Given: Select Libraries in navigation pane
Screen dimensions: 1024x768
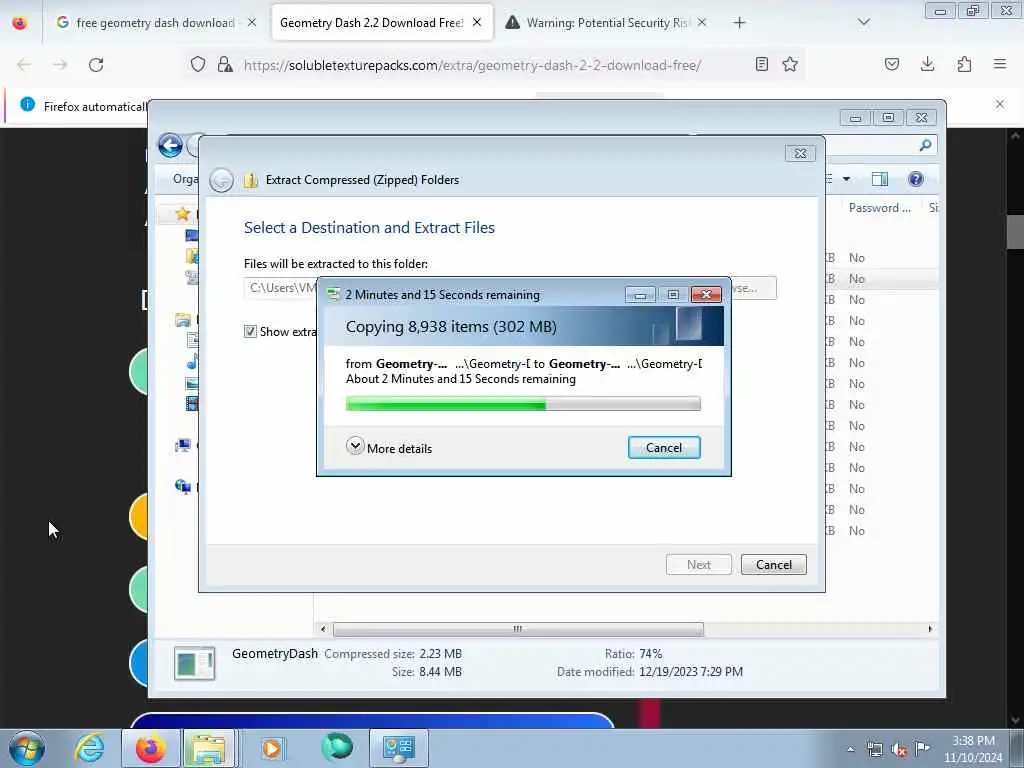Looking at the screenshot, I should click(183, 320).
